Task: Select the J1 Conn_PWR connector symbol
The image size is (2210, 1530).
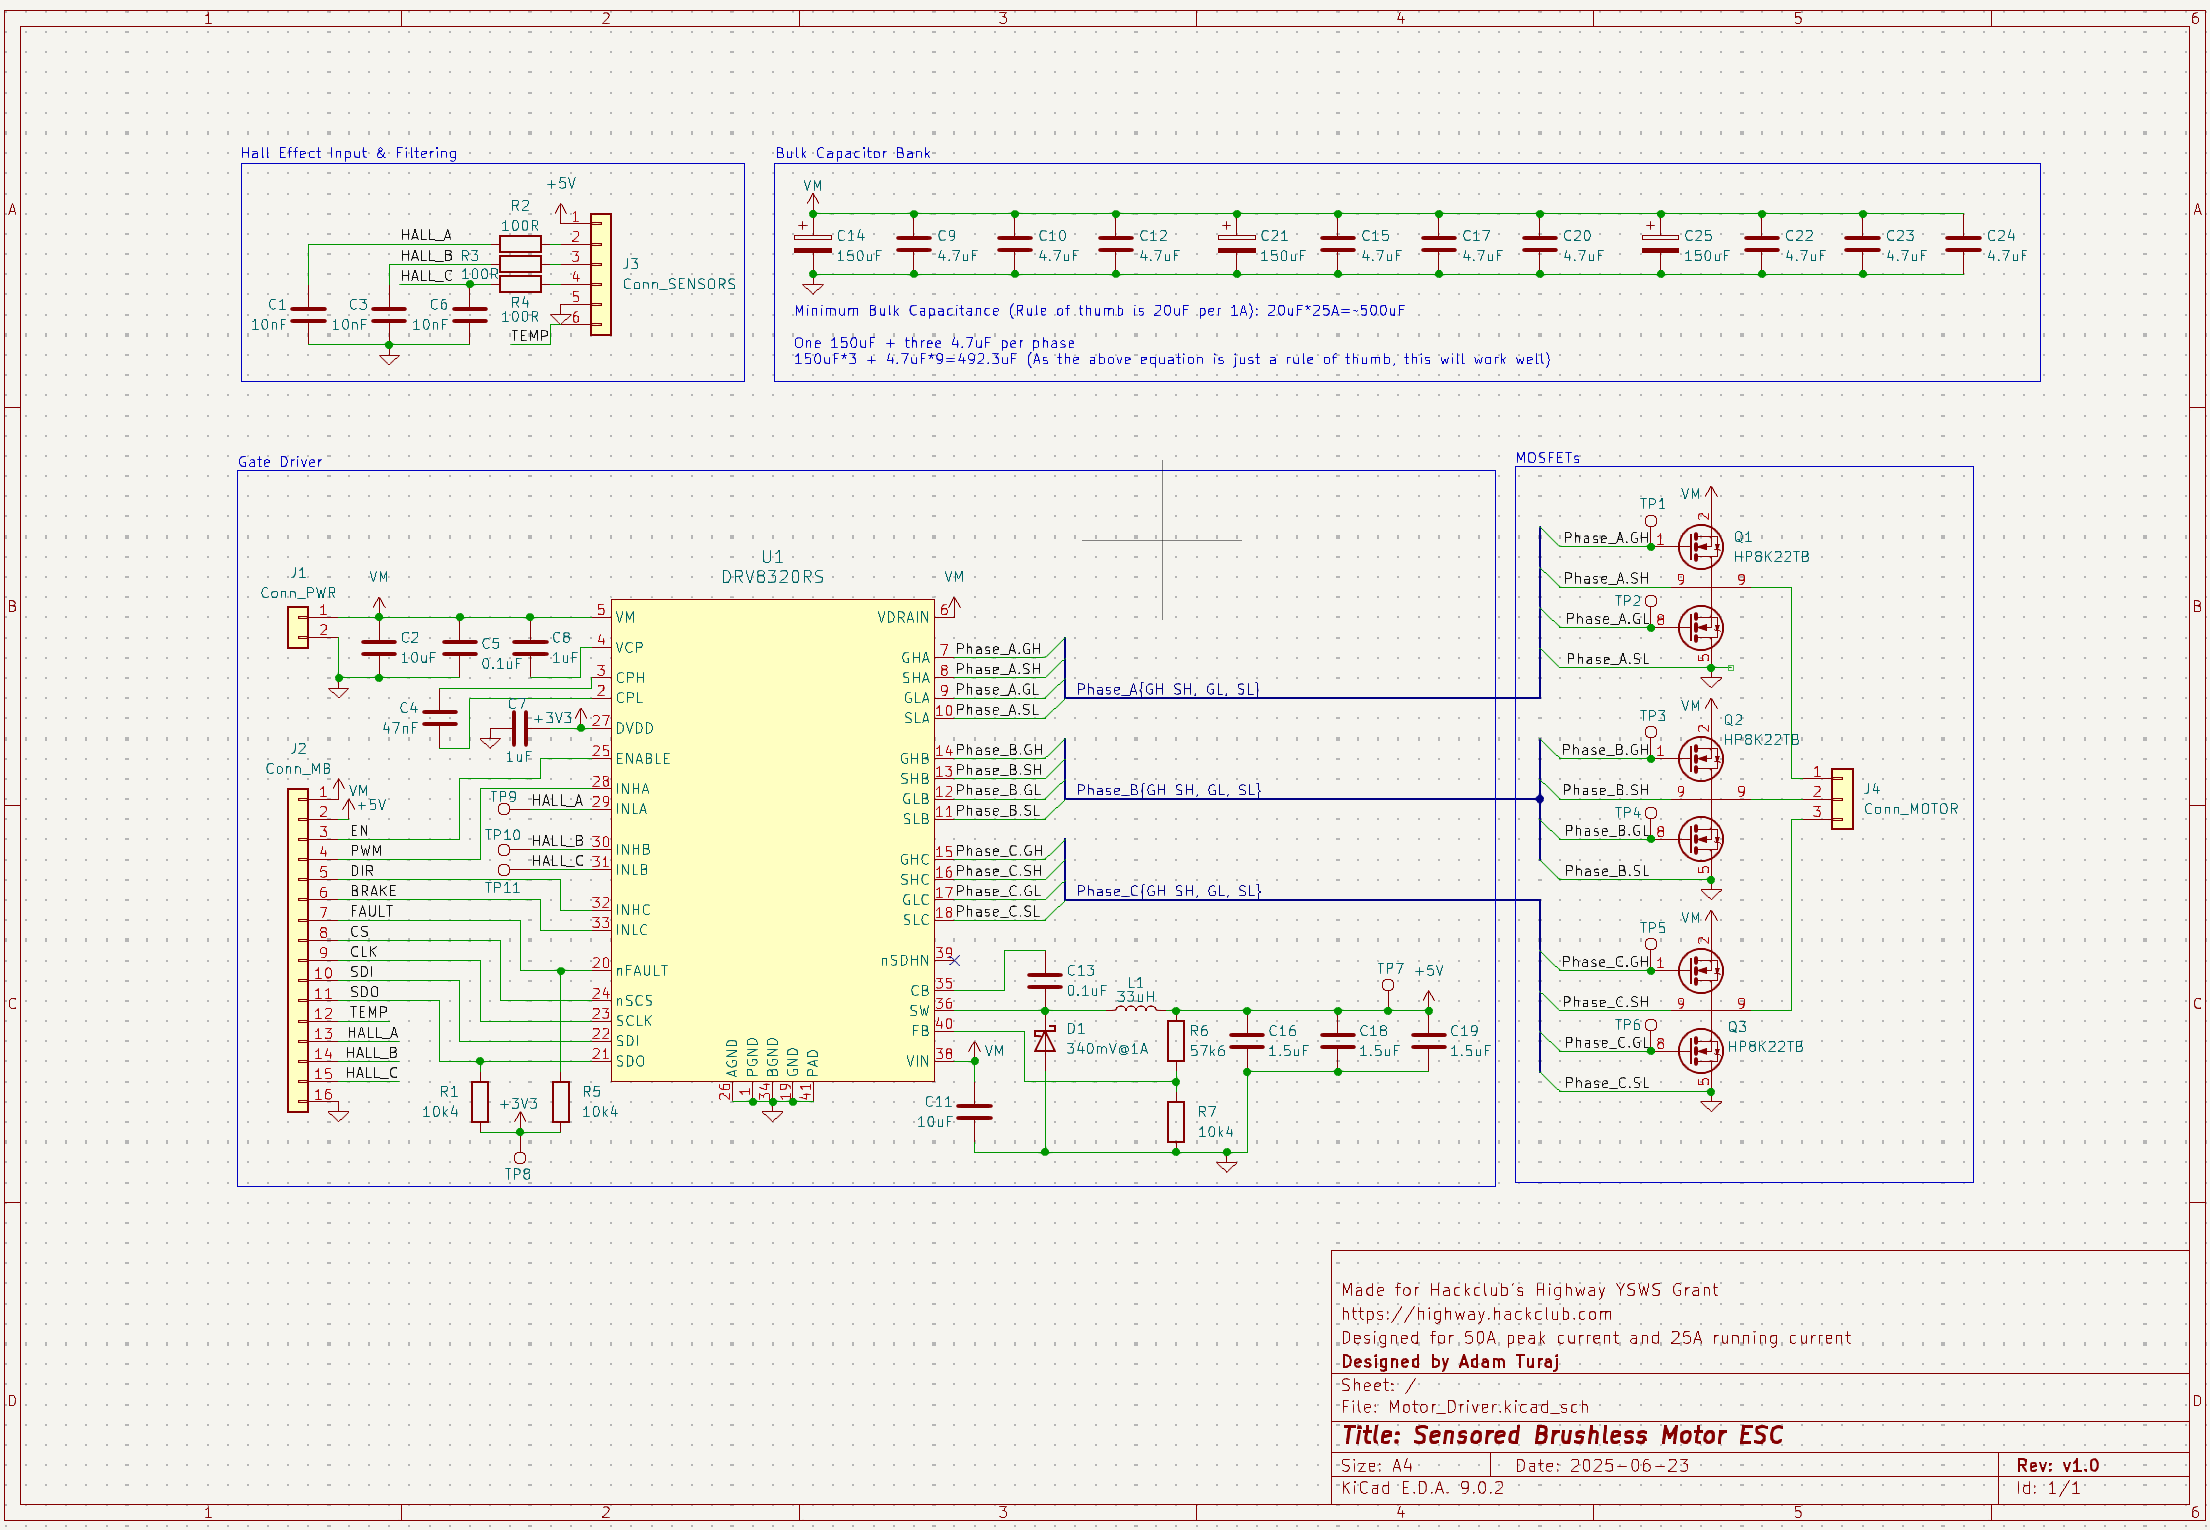Action: tap(298, 628)
